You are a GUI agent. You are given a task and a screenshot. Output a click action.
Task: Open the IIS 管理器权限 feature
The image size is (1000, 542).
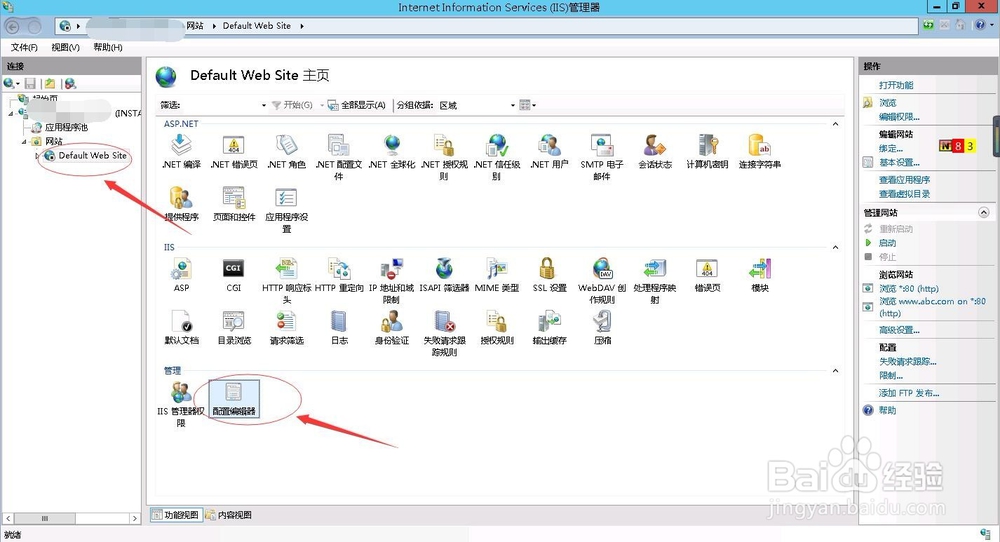181,404
